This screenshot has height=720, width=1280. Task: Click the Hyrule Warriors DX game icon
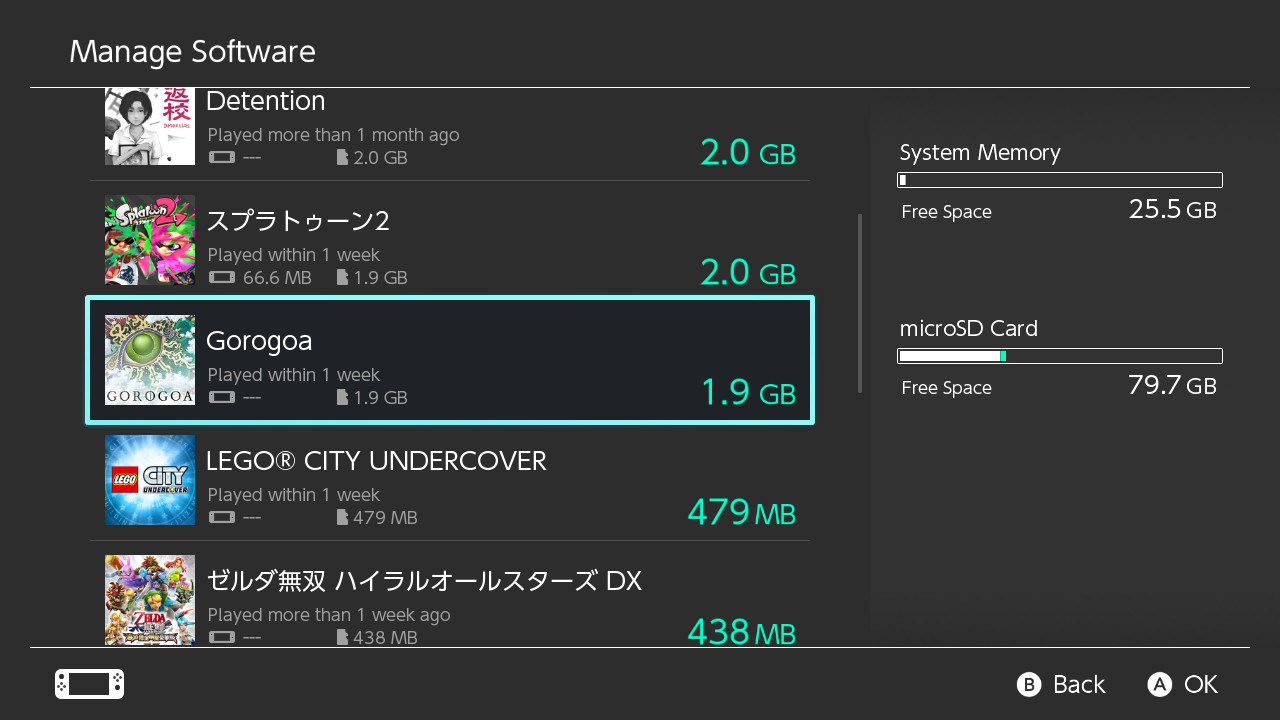pos(149,600)
